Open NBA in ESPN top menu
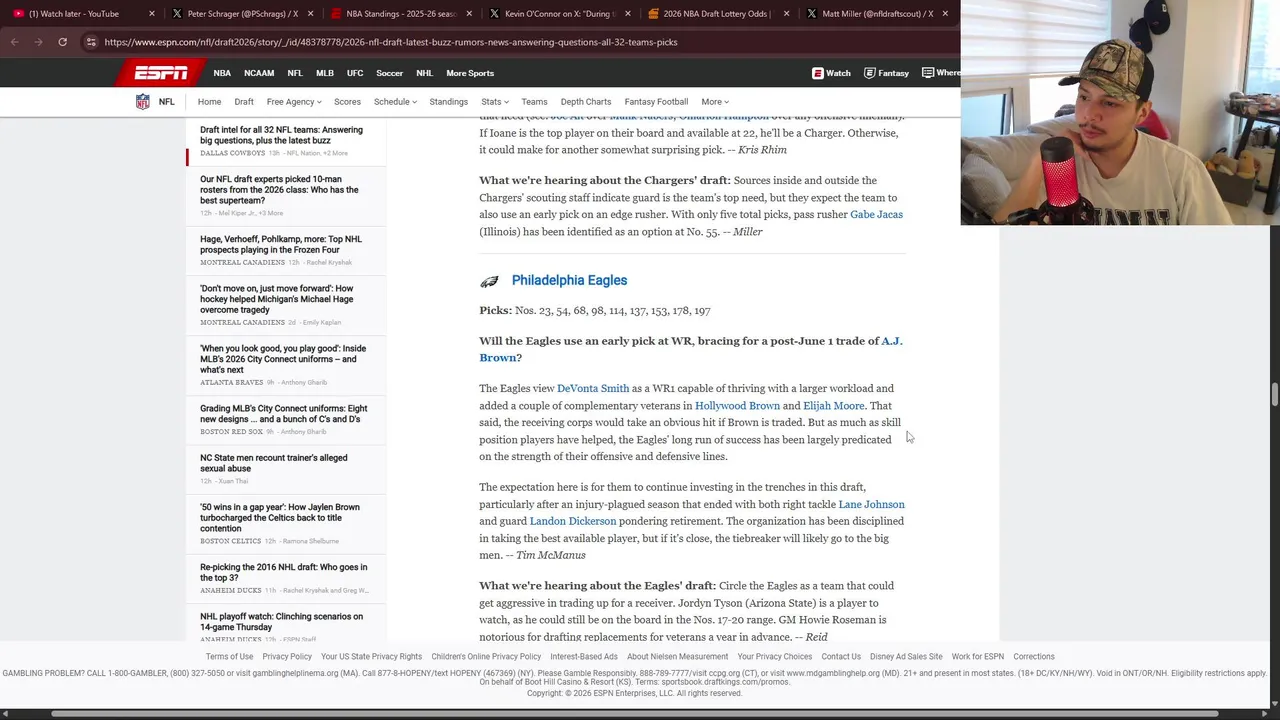 222,73
